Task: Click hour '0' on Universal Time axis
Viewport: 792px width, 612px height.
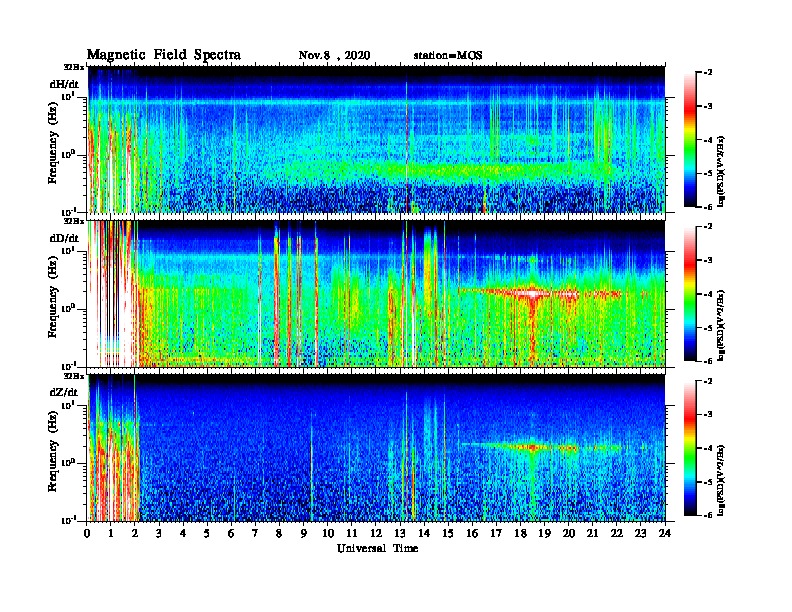Action: coord(87,533)
